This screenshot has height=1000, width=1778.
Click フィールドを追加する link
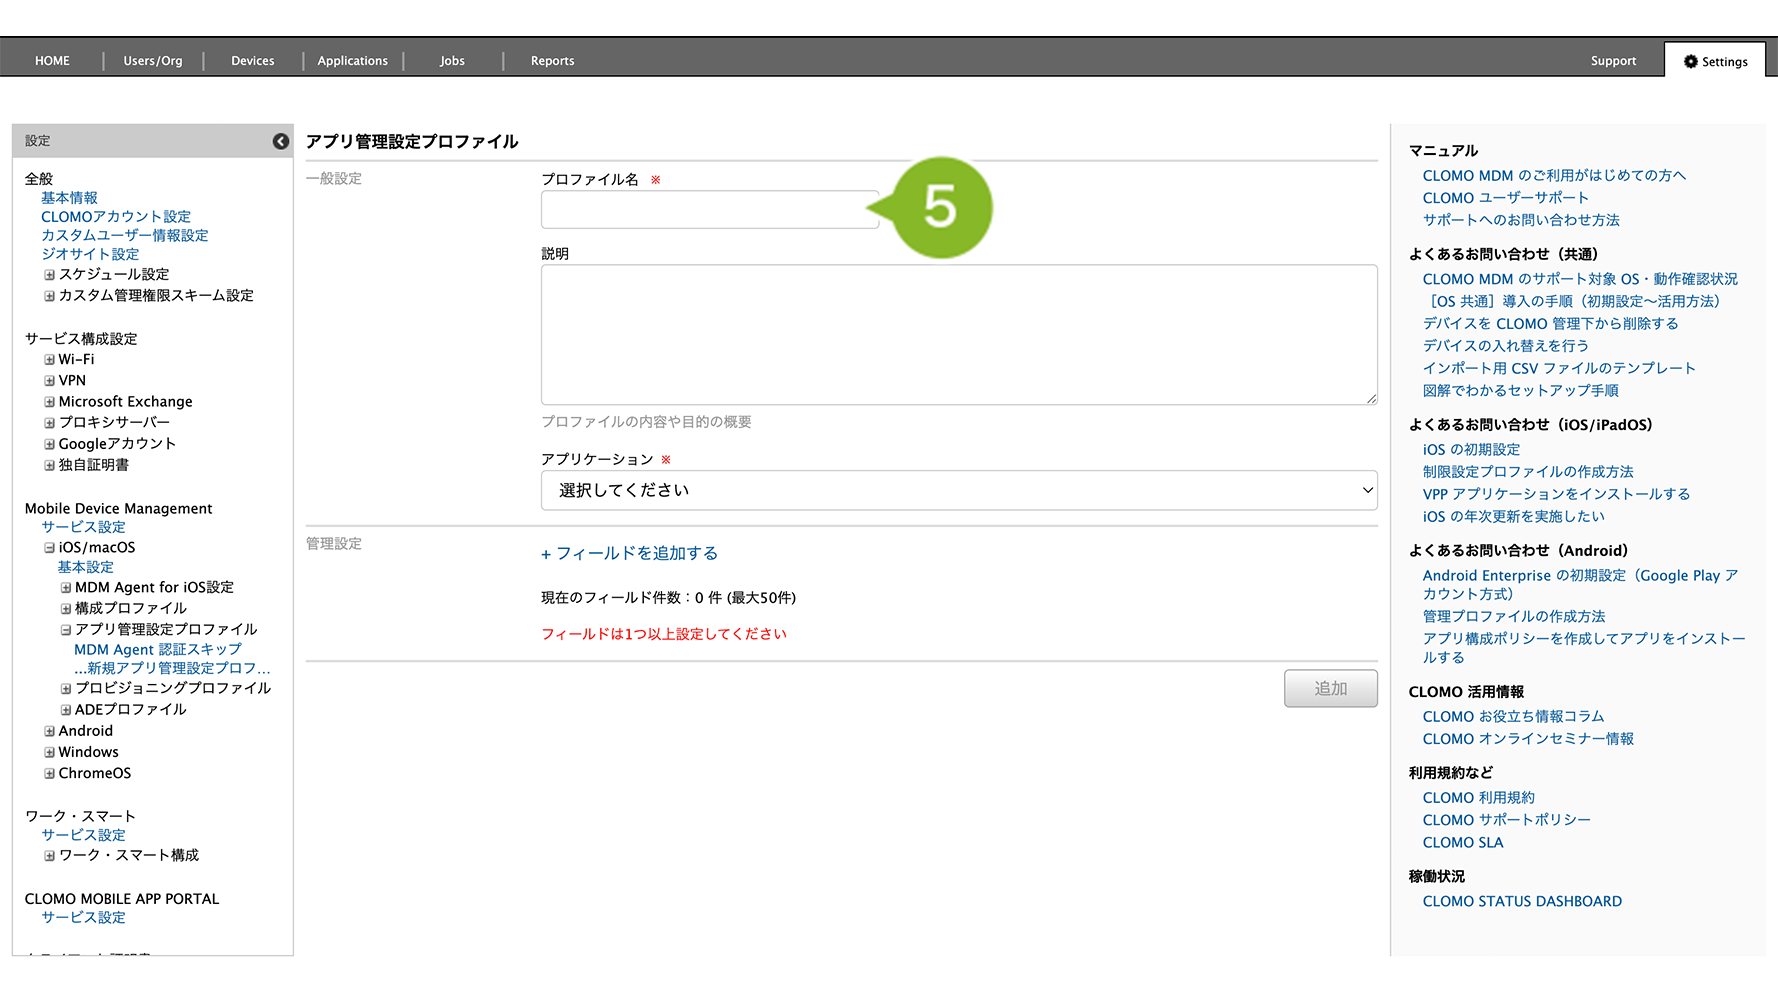point(630,553)
